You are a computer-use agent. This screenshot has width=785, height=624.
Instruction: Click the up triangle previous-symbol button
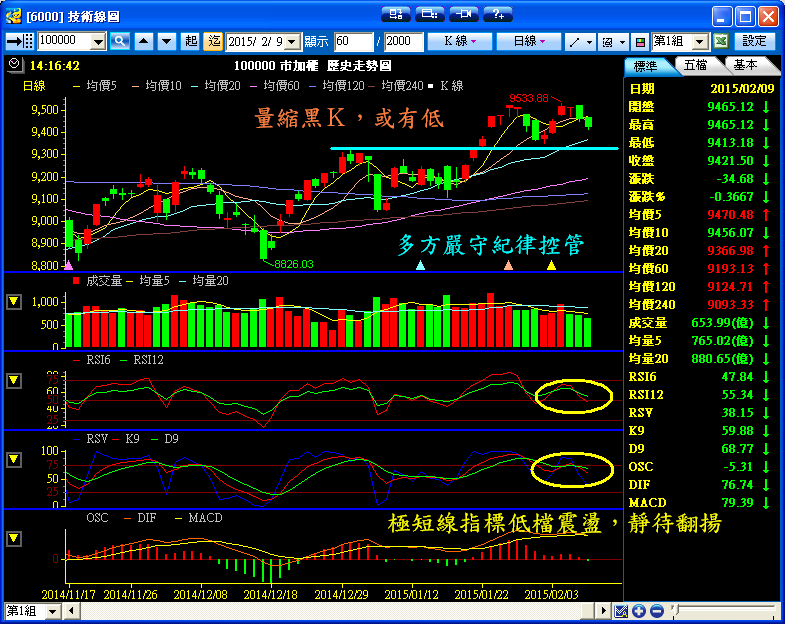tap(143, 41)
